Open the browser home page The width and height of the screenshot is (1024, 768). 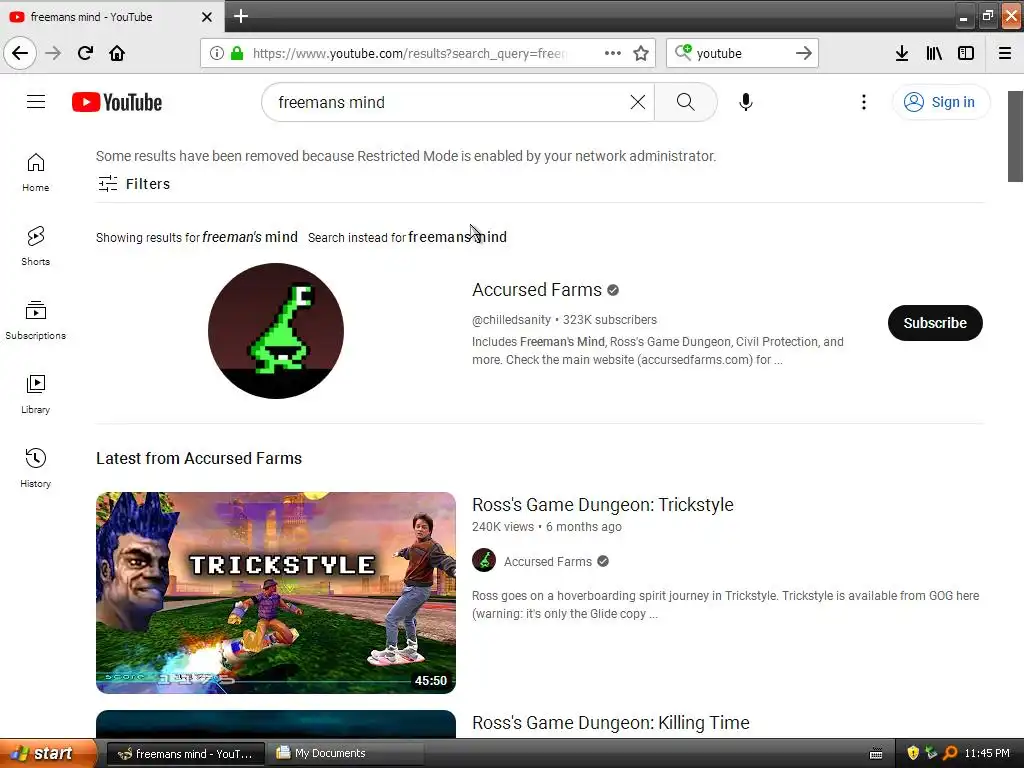coord(117,53)
